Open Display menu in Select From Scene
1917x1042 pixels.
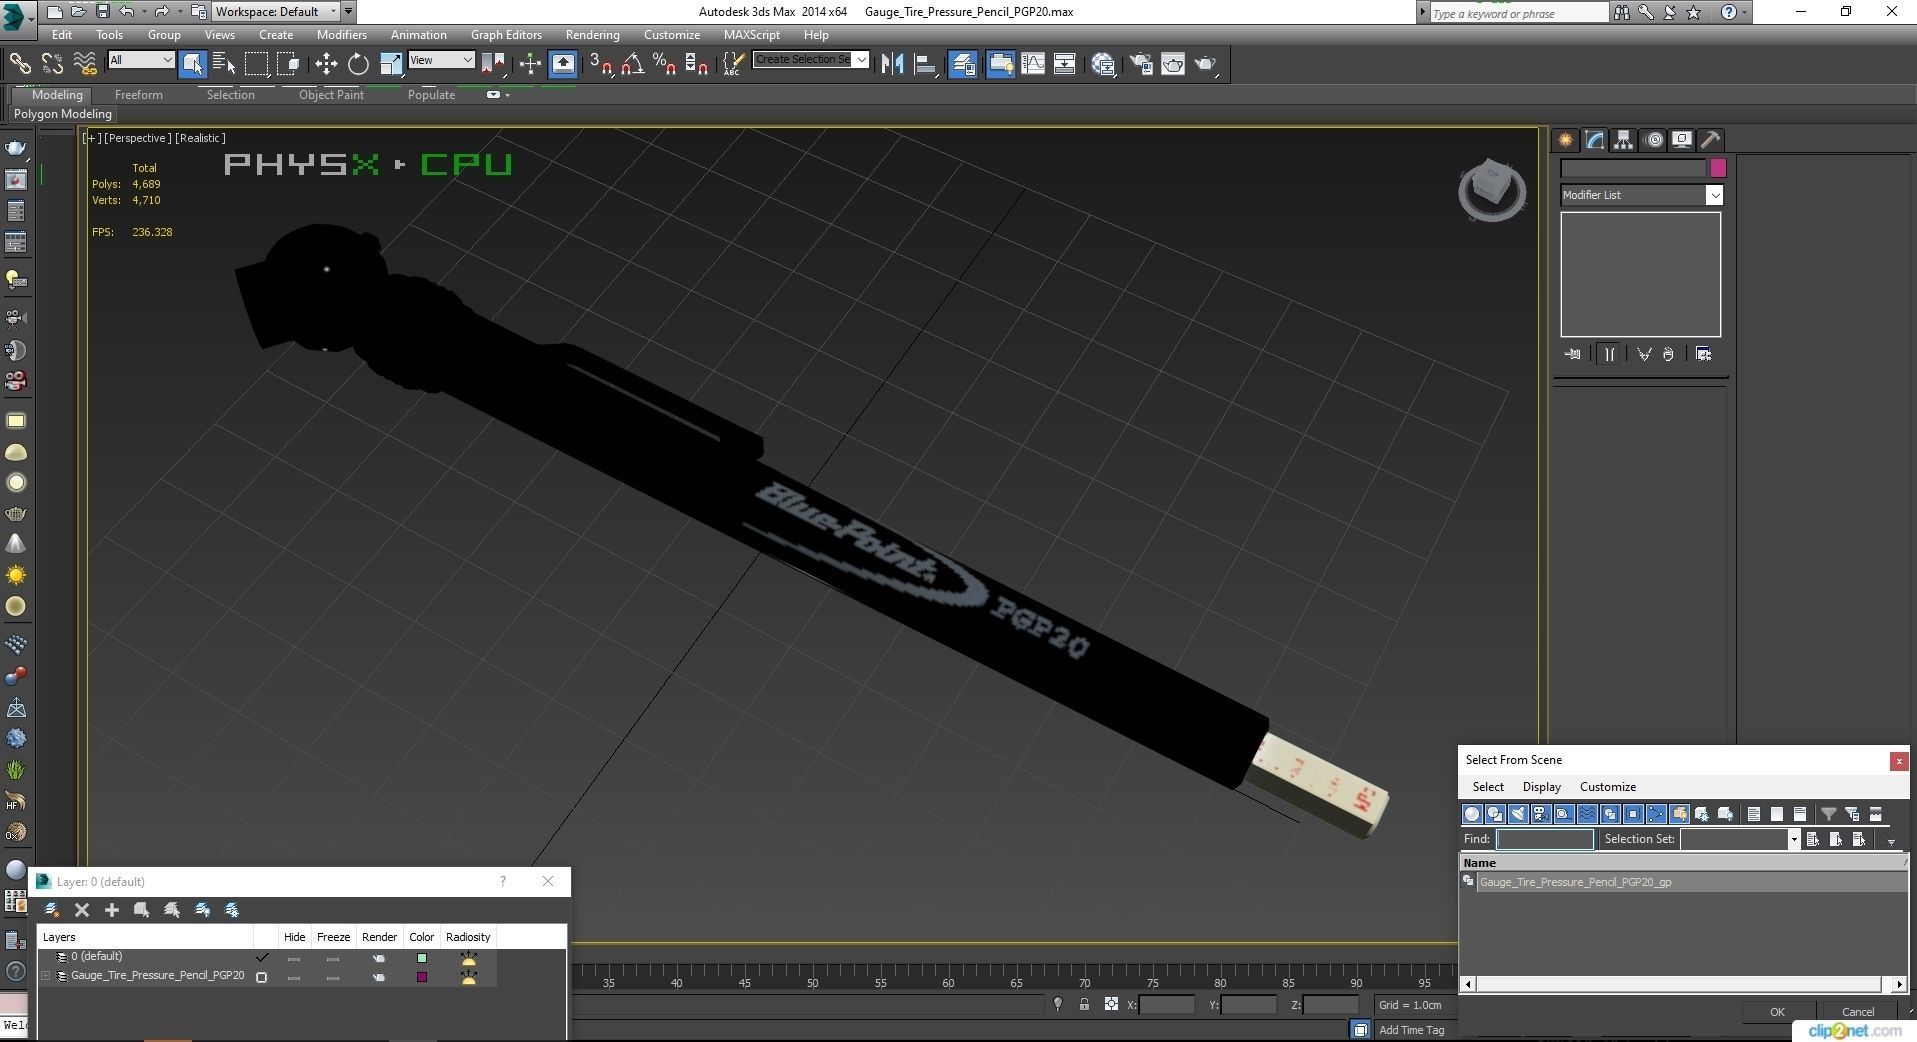(1541, 787)
